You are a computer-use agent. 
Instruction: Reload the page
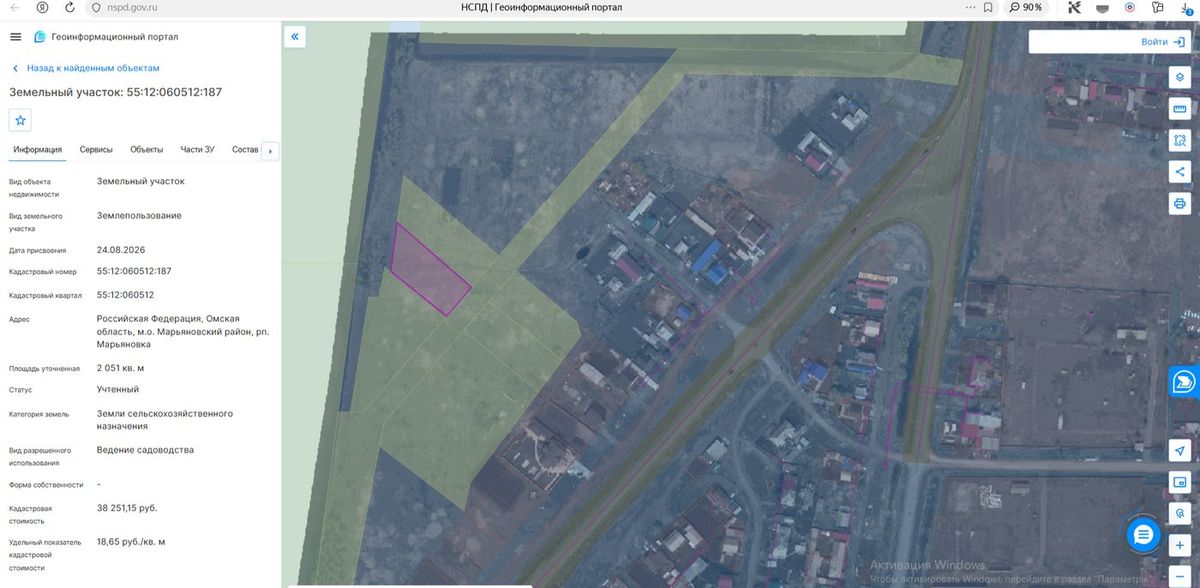pos(68,7)
